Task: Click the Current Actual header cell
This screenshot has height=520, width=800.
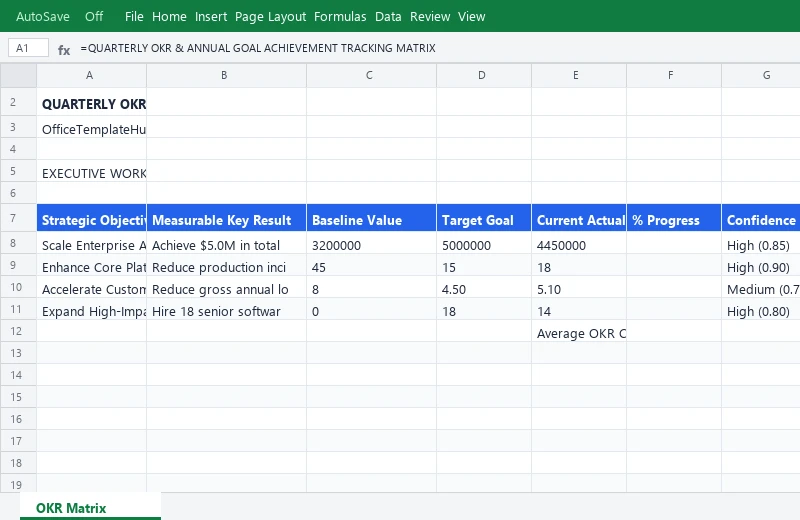Action: coord(579,218)
